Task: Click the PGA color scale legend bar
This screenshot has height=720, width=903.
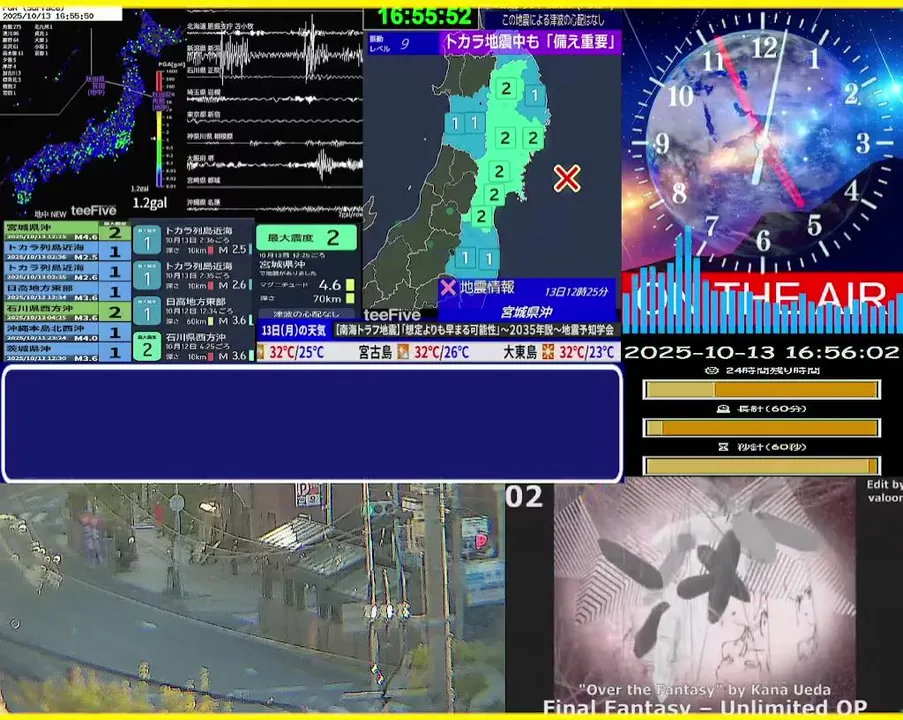Action: coord(159,130)
